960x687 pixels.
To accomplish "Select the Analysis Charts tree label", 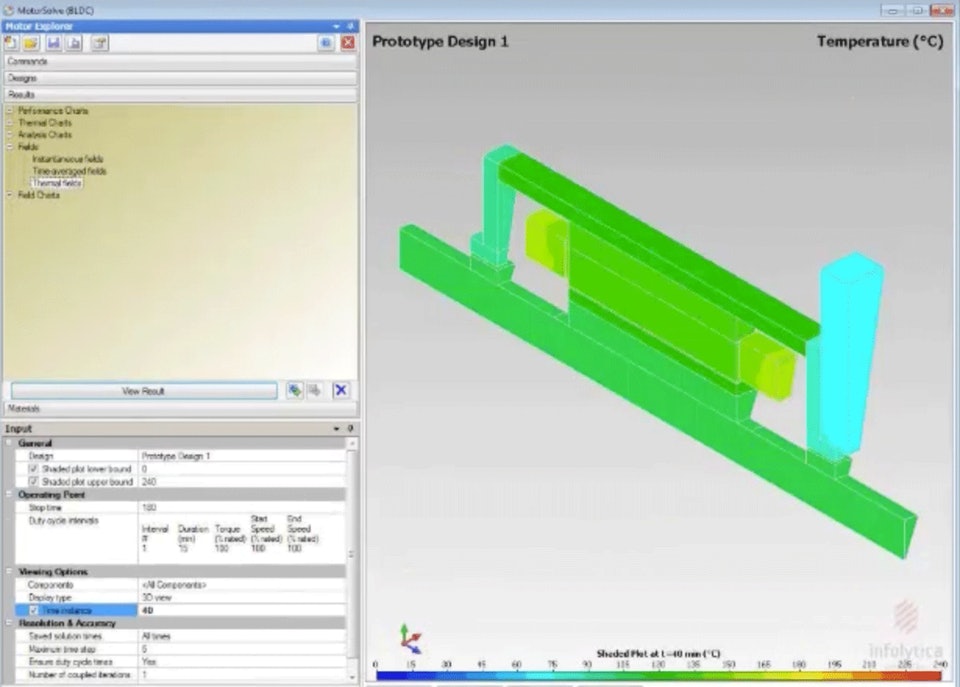I will pos(45,135).
